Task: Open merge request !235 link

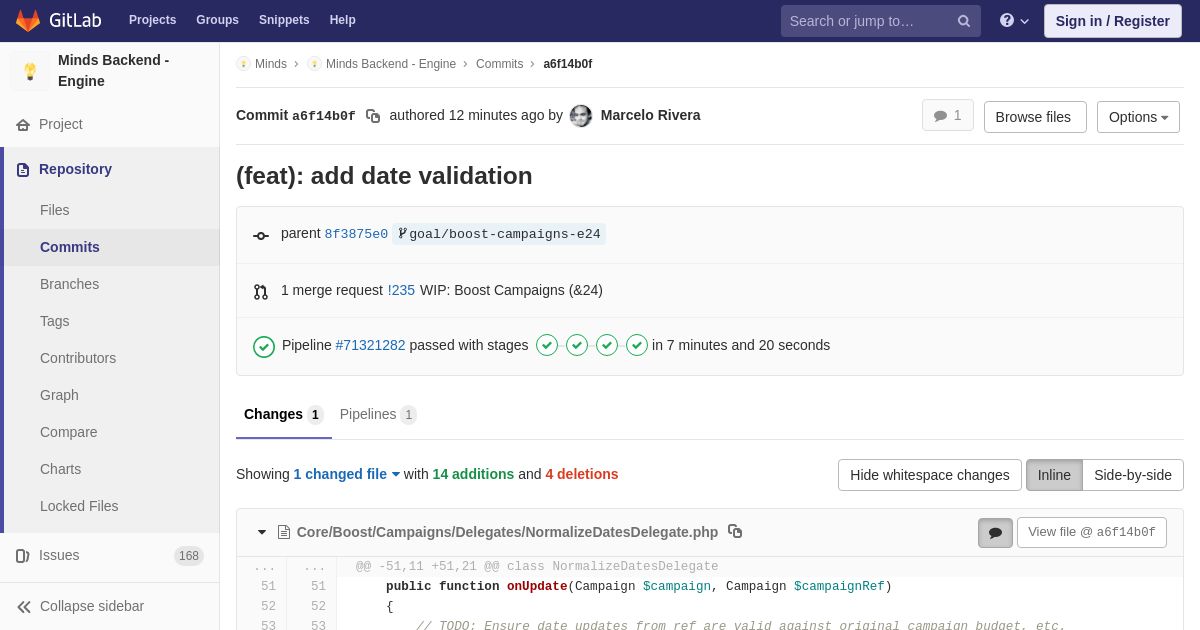Action: (401, 290)
